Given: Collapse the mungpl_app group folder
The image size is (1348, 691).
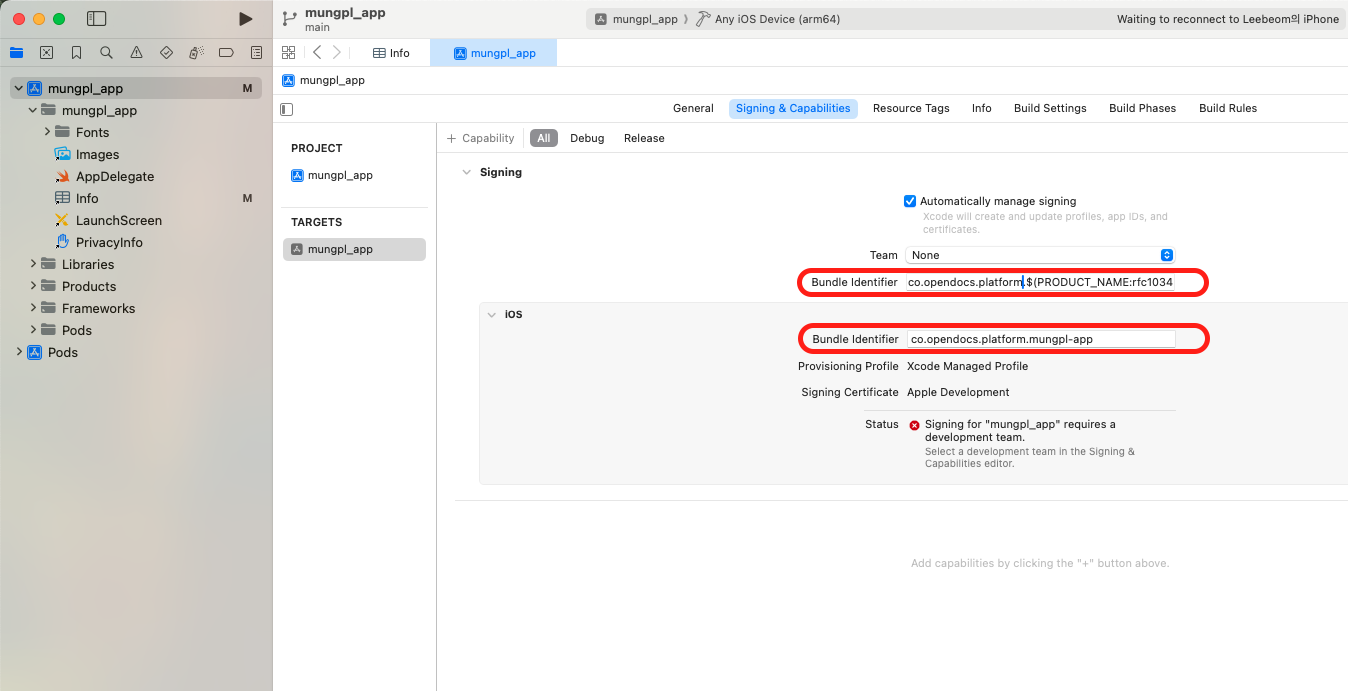Looking at the screenshot, I should click(32, 110).
